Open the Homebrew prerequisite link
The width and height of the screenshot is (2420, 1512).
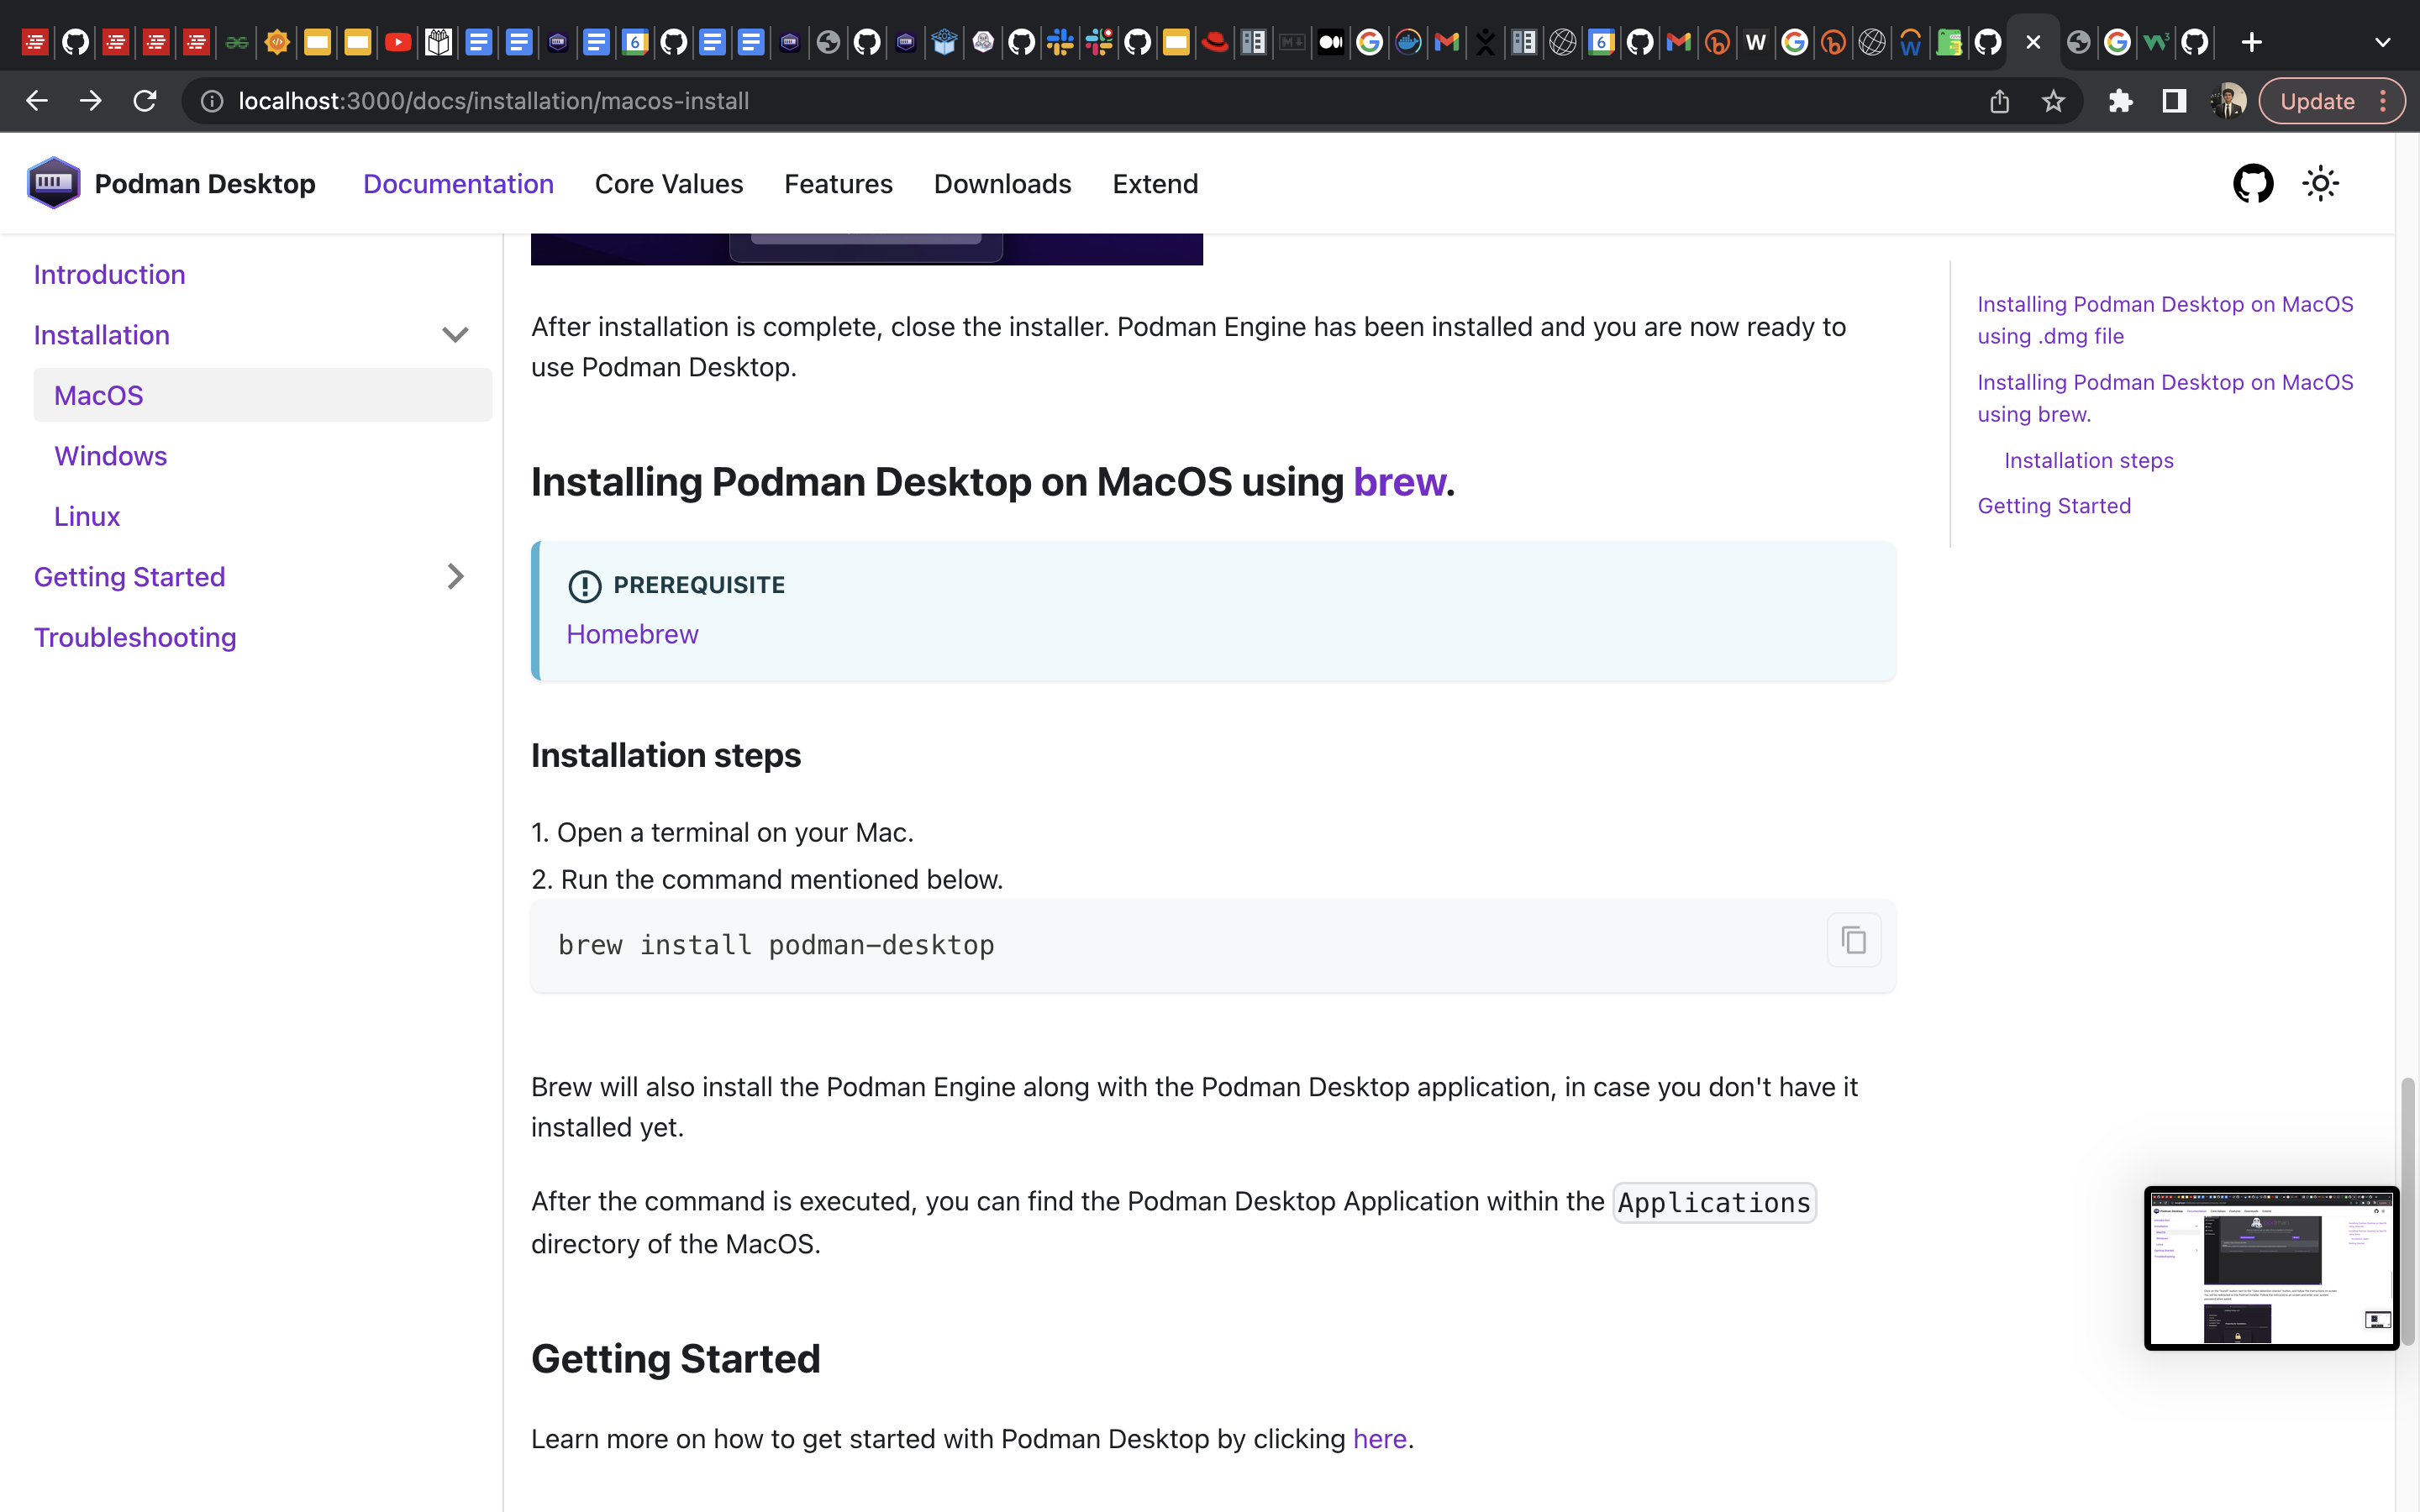click(632, 634)
